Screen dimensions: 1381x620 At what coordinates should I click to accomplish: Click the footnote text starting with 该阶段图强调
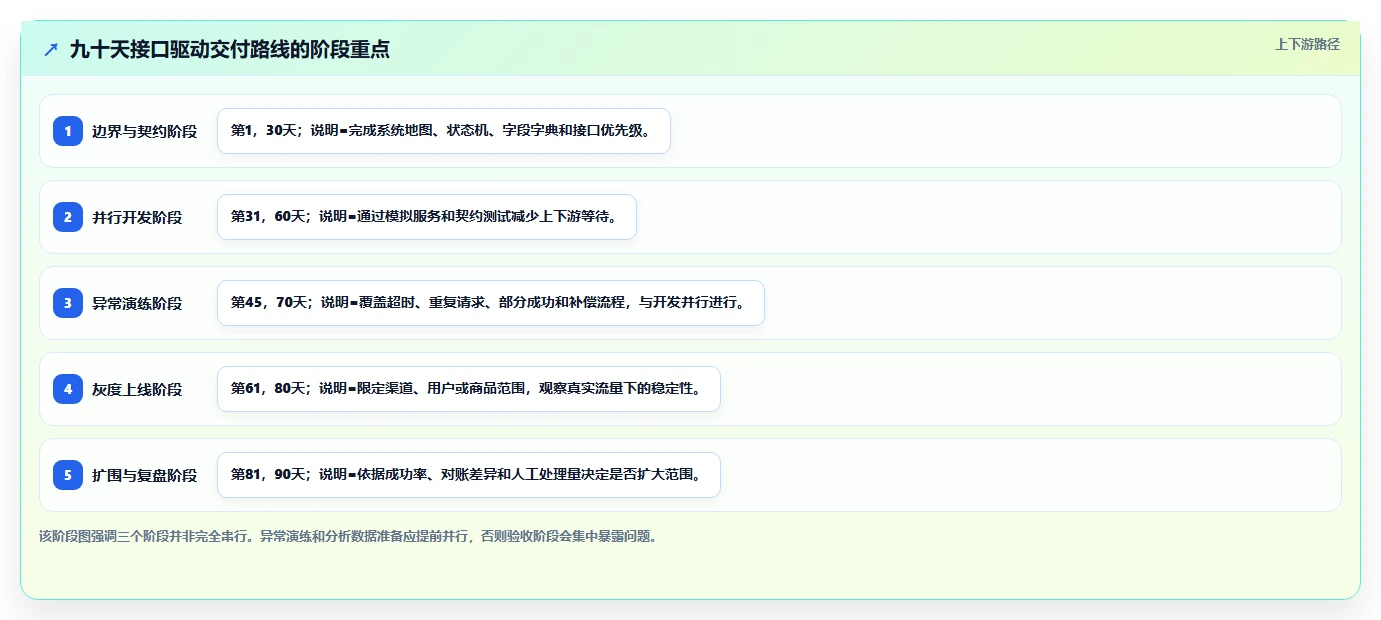pos(348,536)
